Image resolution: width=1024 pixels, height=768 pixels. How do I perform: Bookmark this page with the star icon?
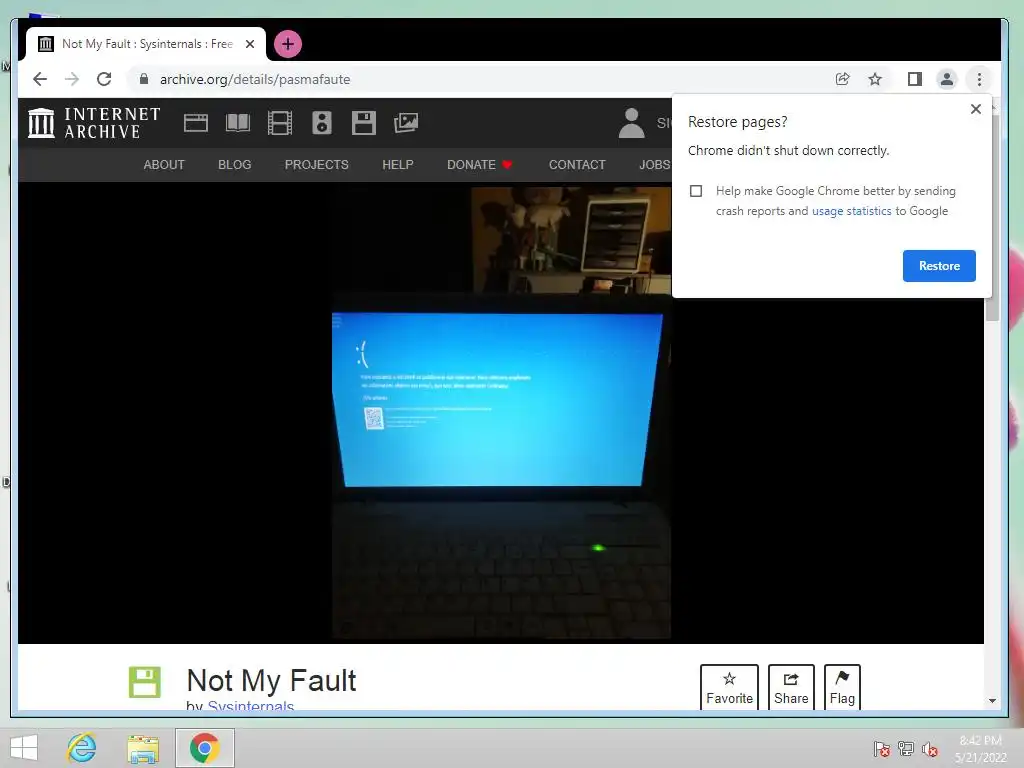point(875,79)
